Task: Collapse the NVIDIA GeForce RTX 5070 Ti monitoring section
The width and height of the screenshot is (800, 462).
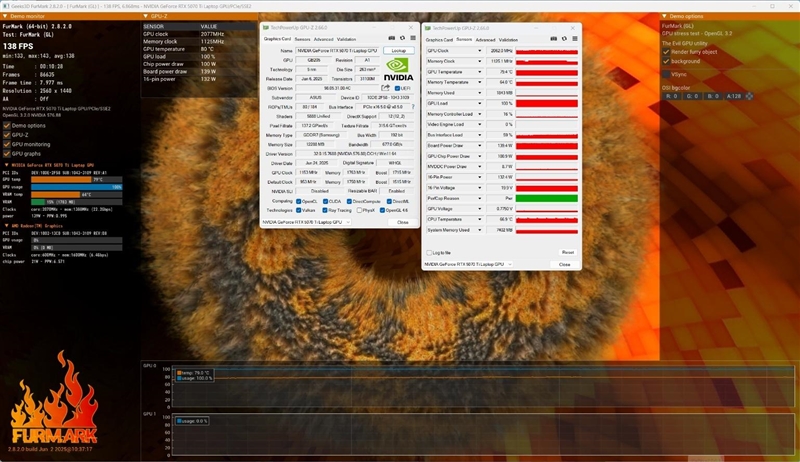Action: pos(7,165)
